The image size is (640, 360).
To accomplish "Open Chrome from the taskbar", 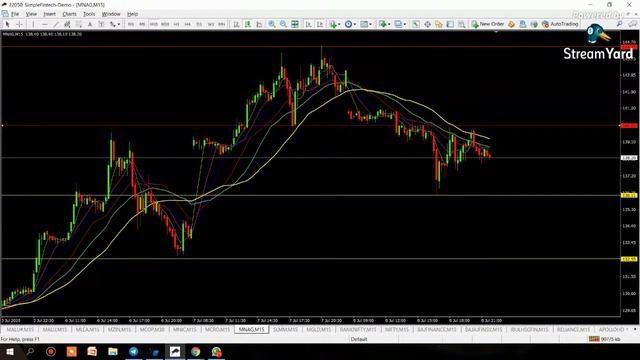I will pyautogui.click(x=196, y=351).
